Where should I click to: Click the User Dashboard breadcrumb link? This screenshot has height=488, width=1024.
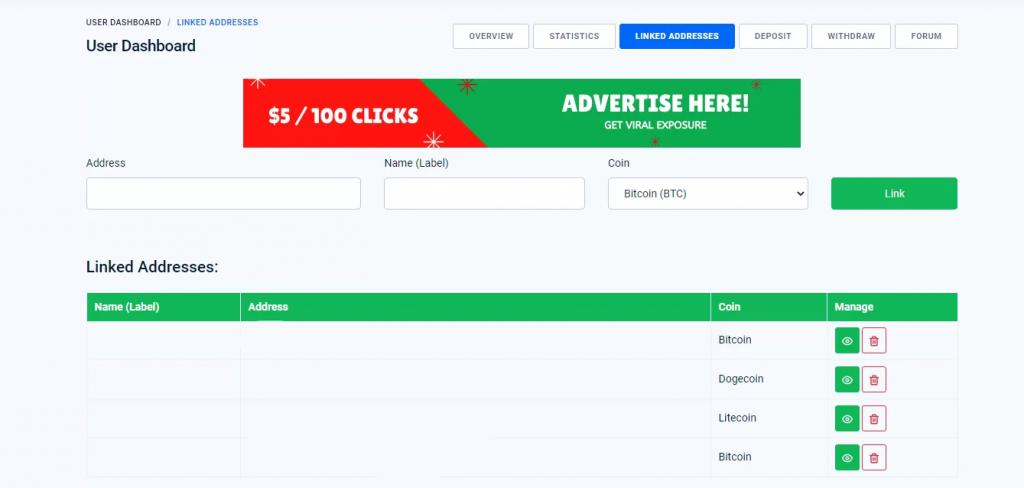(123, 22)
